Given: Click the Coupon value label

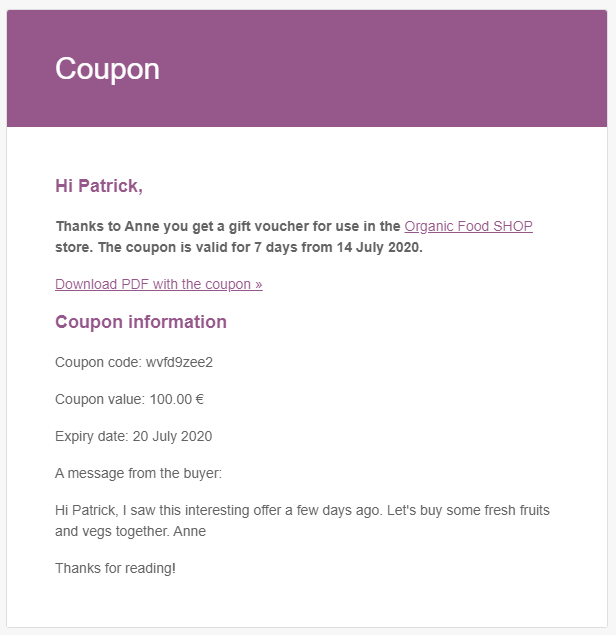Looking at the screenshot, I should click(100, 399).
